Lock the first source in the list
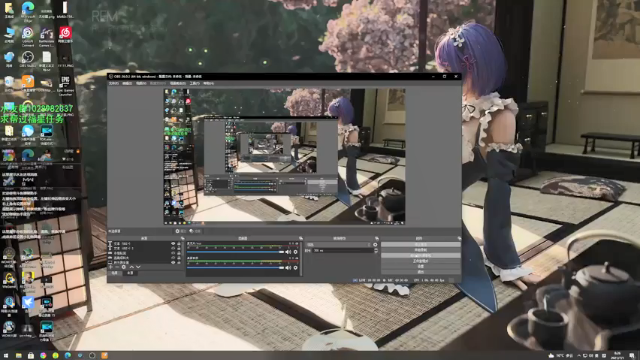This screenshot has width=640, height=360. (179, 244)
